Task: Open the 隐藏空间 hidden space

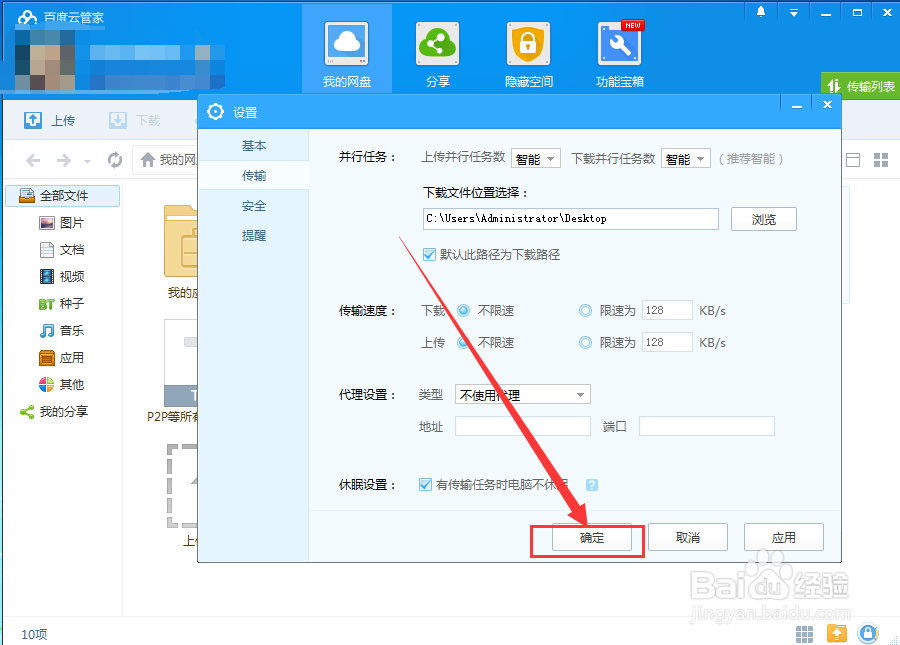Action: tap(527, 50)
